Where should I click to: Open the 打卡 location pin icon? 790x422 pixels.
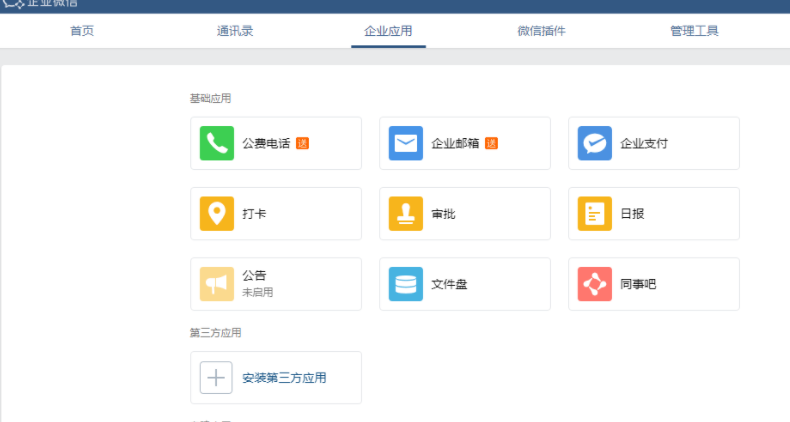point(217,214)
